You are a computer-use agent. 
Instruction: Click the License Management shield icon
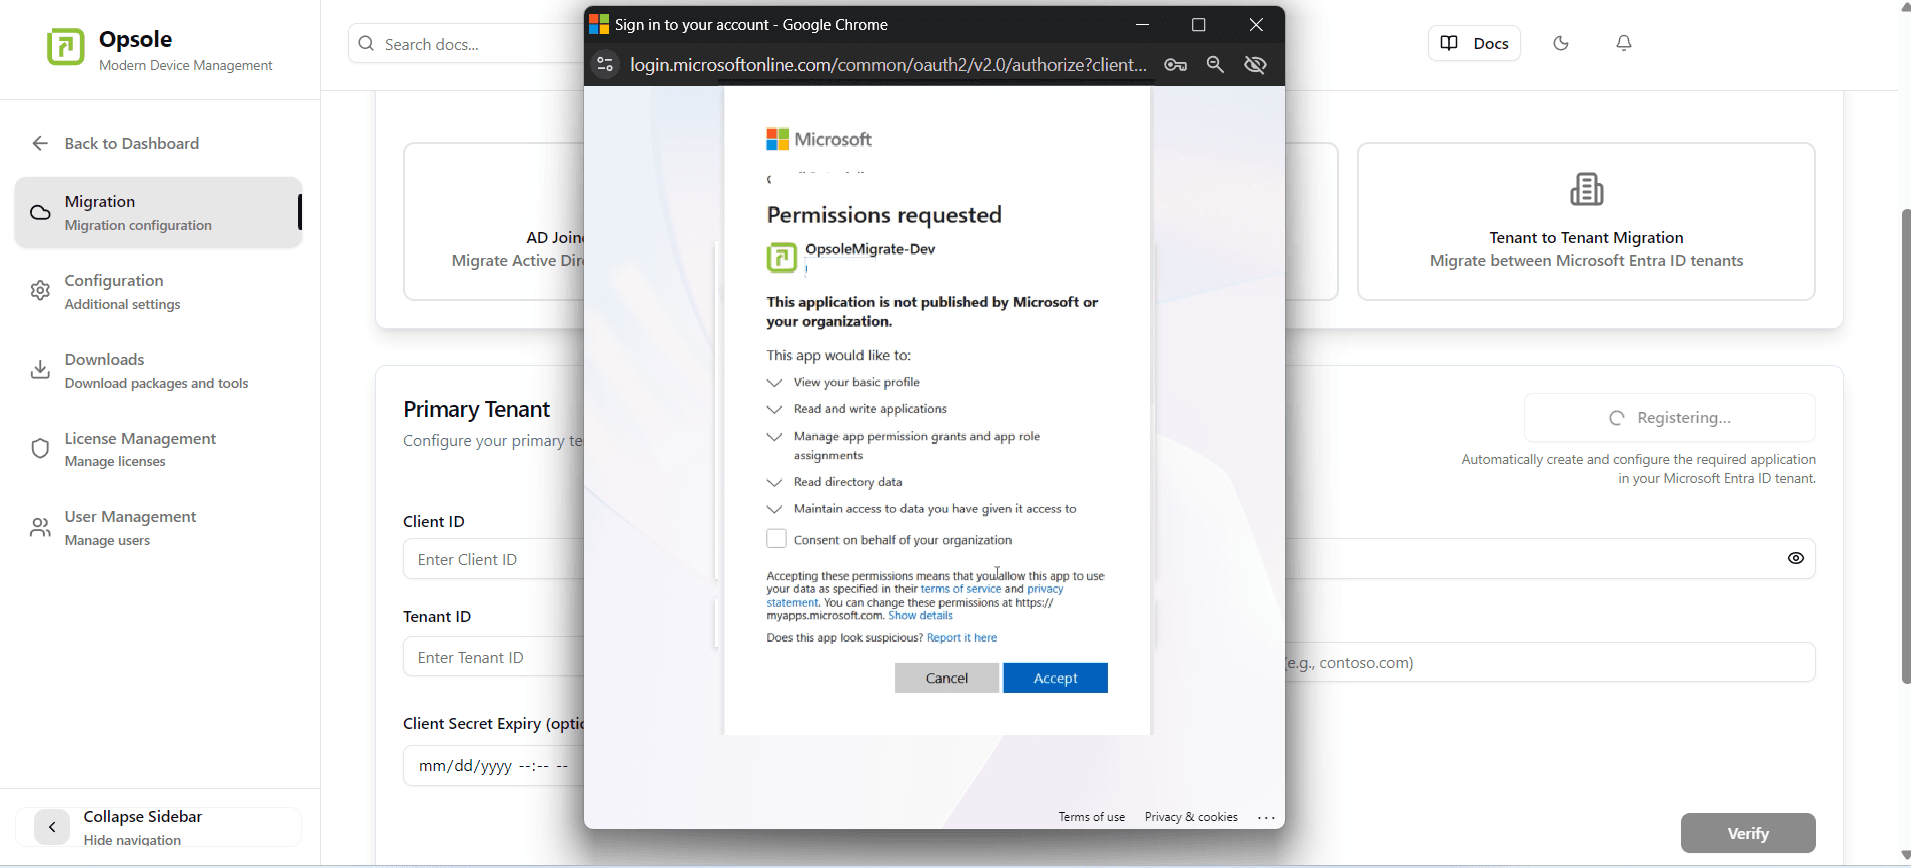(x=40, y=449)
